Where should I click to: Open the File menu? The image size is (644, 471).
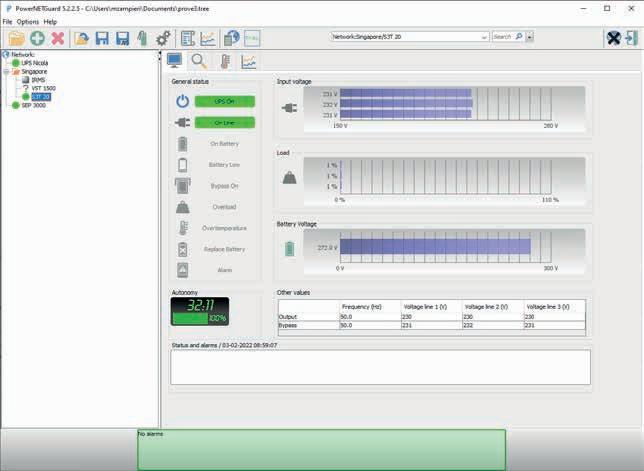click(7, 22)
